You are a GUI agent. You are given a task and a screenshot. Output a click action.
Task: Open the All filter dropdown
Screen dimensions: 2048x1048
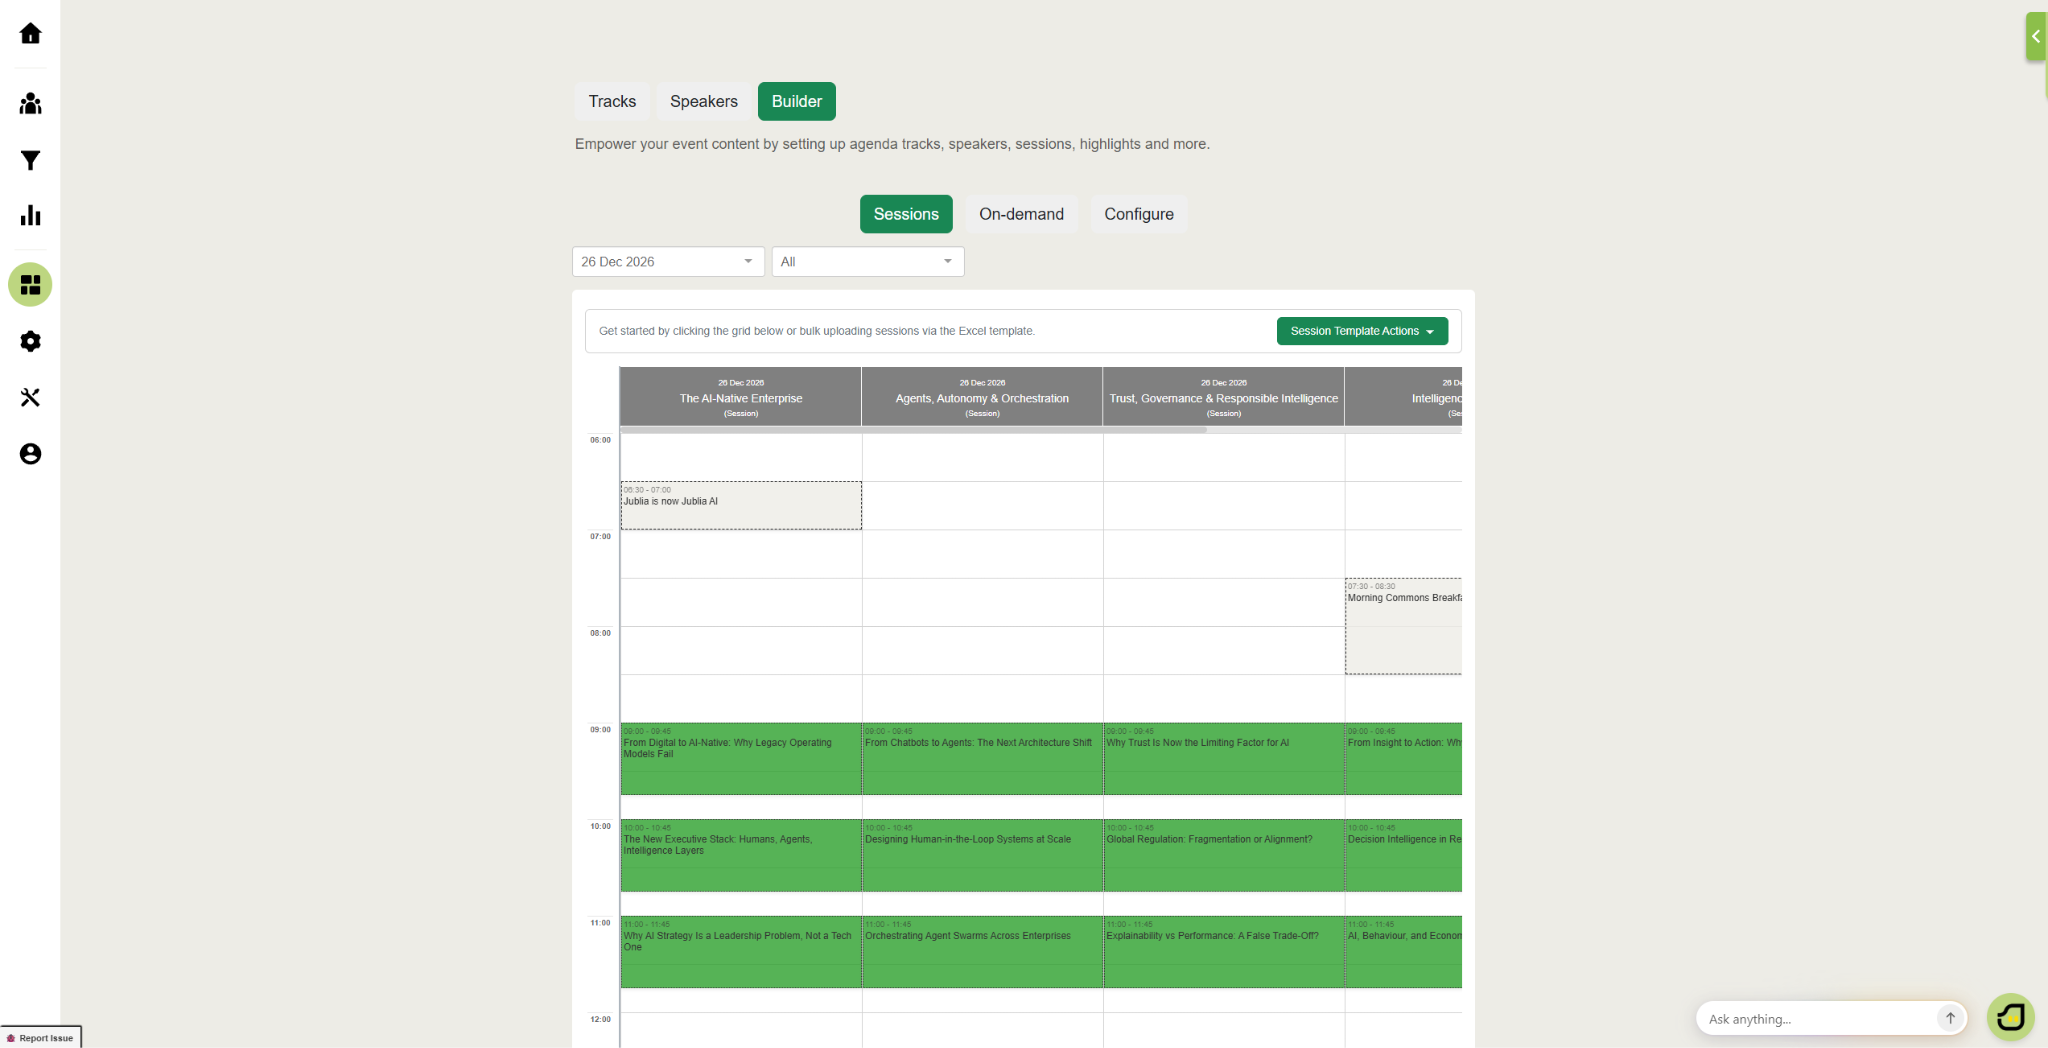(x=867, y=261)
